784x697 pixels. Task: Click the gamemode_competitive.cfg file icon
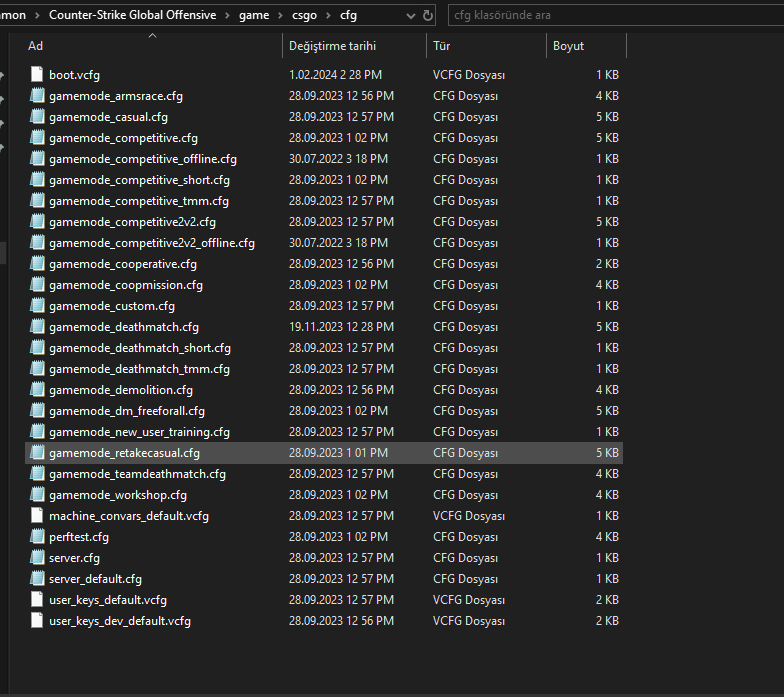pyautogui.click(x=37, y=138)
